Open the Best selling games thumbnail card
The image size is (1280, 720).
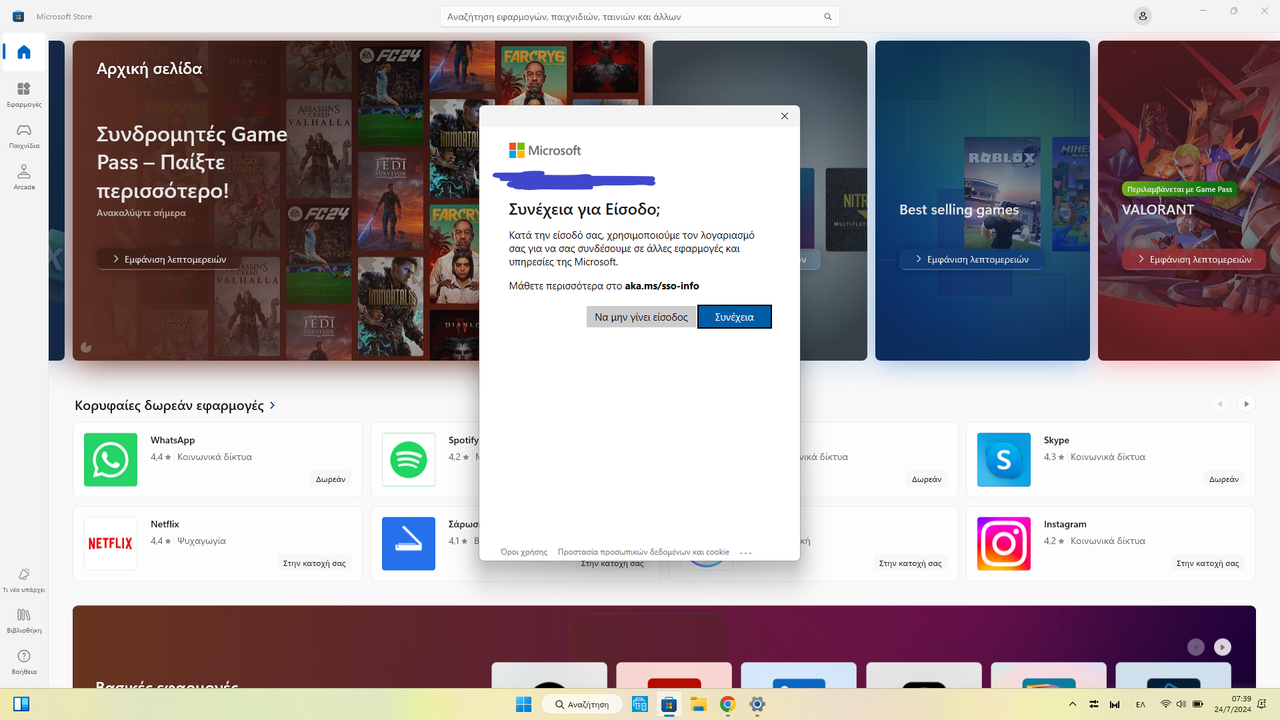click(982, 201)
